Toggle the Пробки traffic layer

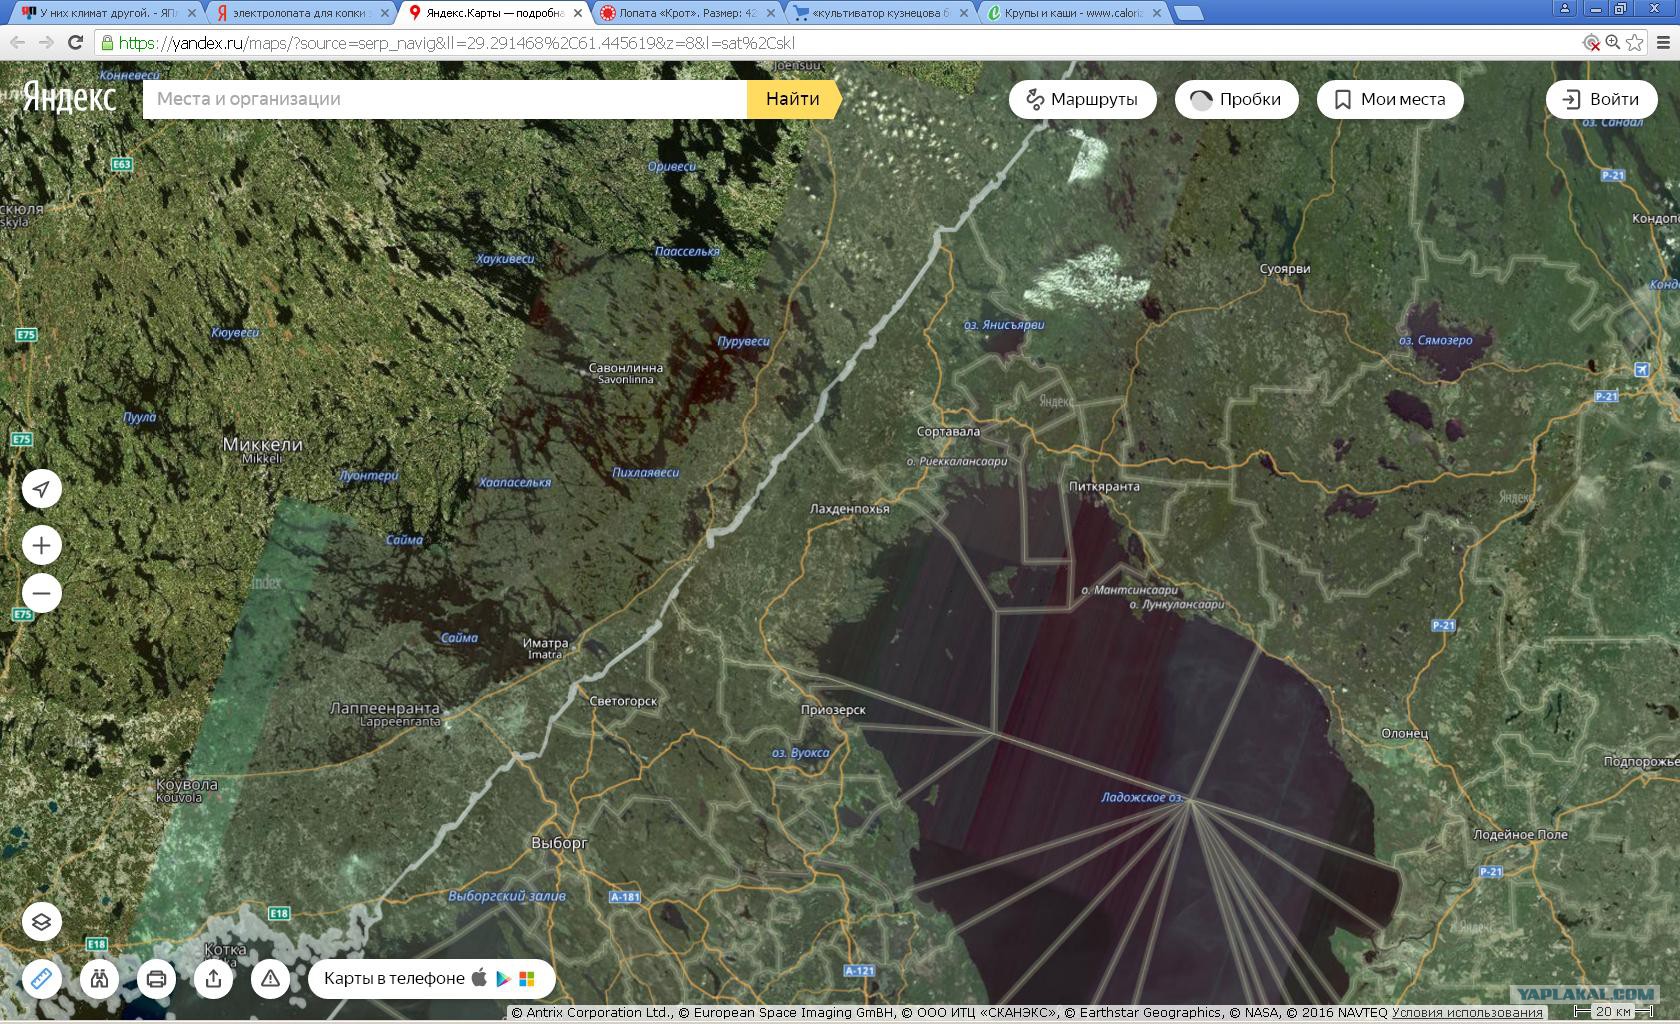(1237, 99)
